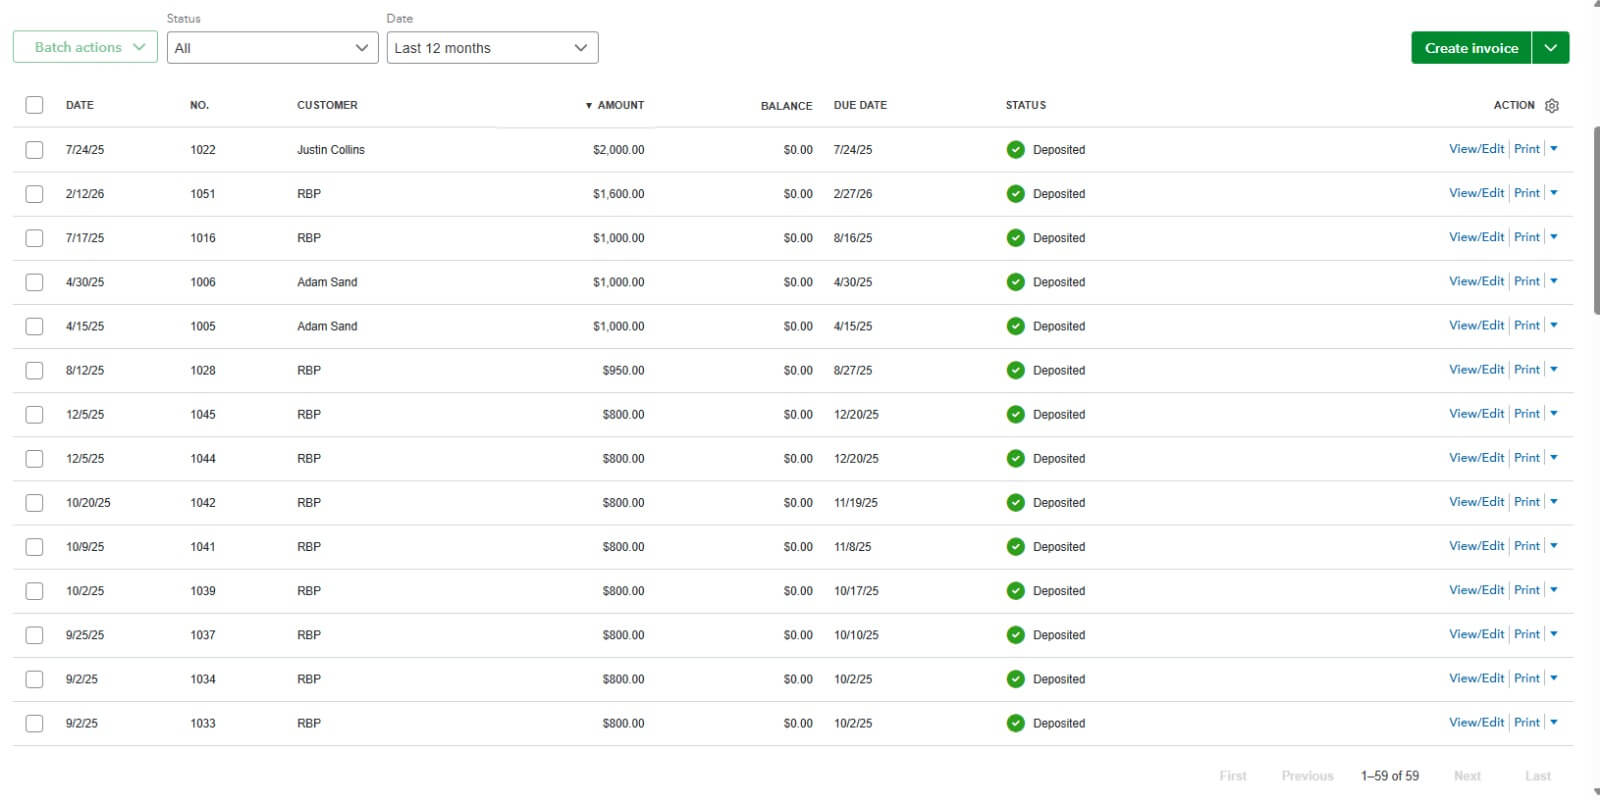Check the box for invoice 1006
Viewport: 1600px width, 800px height.
[34, 282]
